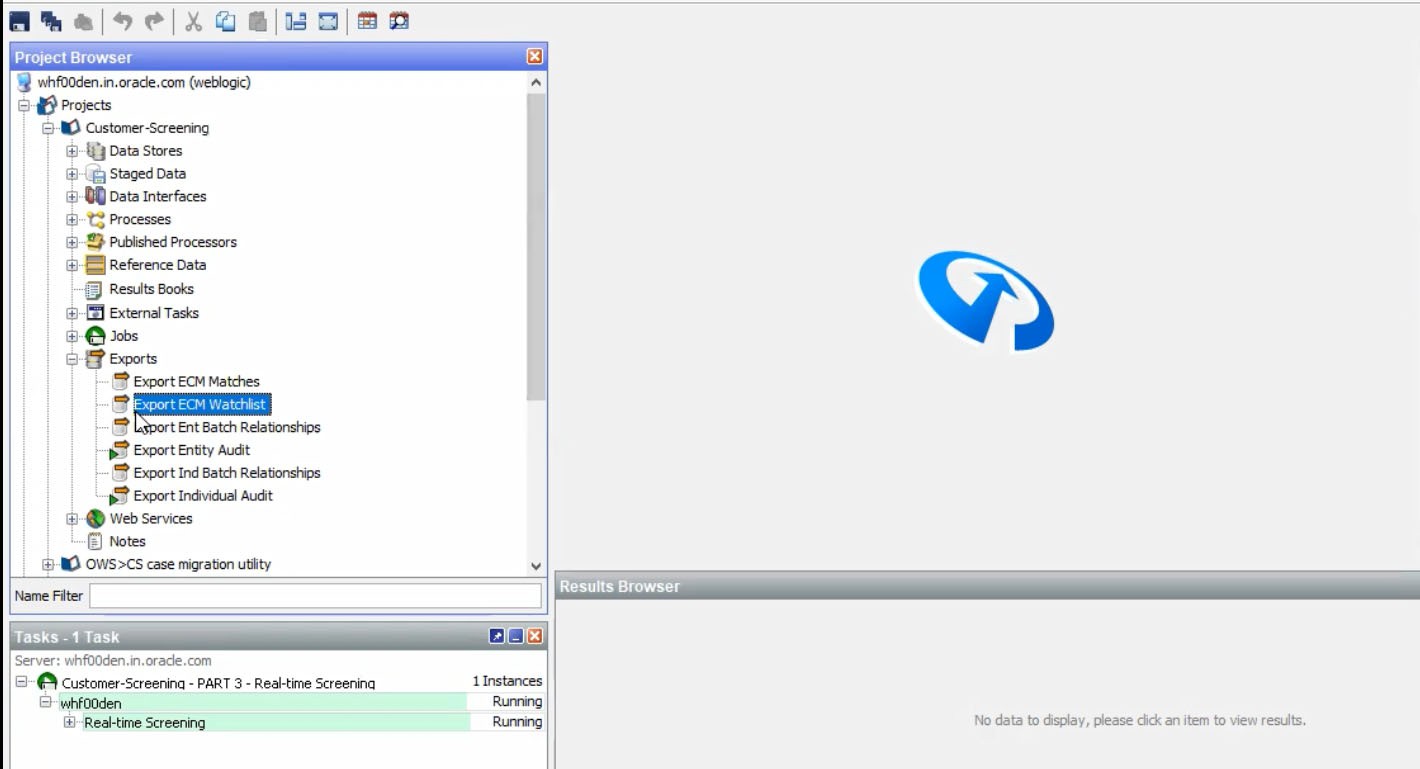This screenshot has width=1420, height=769.
Task: Select Export Ent Batch Relationships
Action: (x=227, y=427)
